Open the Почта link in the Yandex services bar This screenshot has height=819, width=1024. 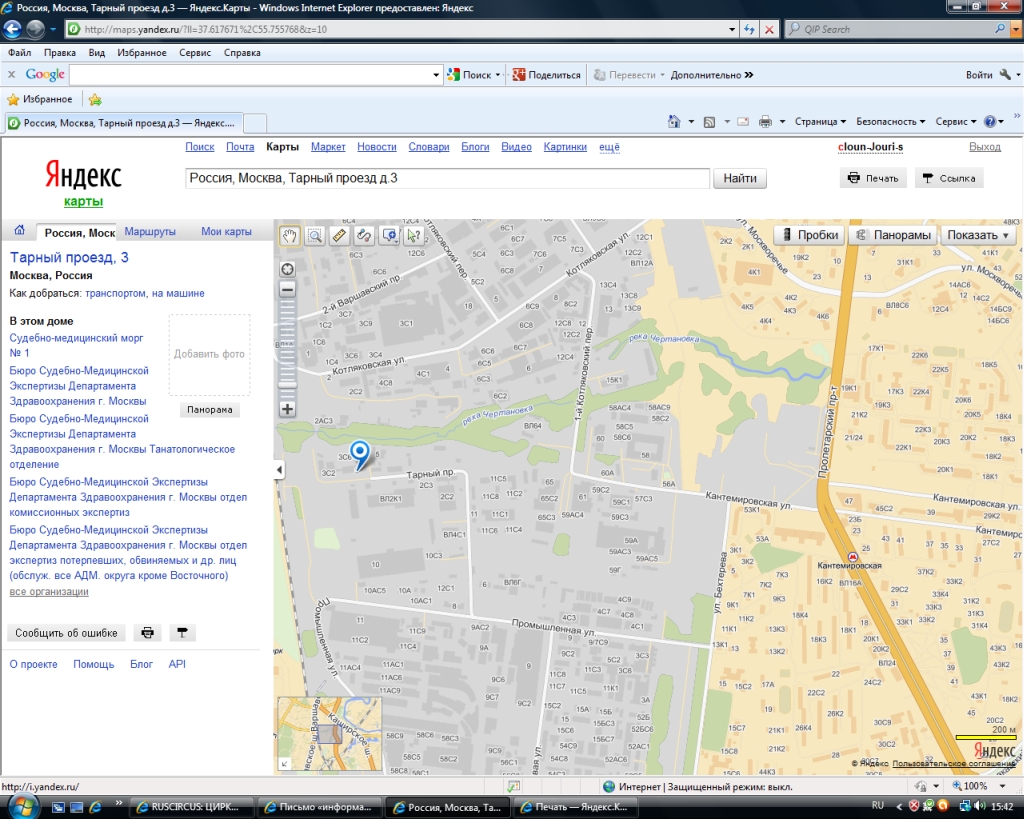[x=240, y=147]
